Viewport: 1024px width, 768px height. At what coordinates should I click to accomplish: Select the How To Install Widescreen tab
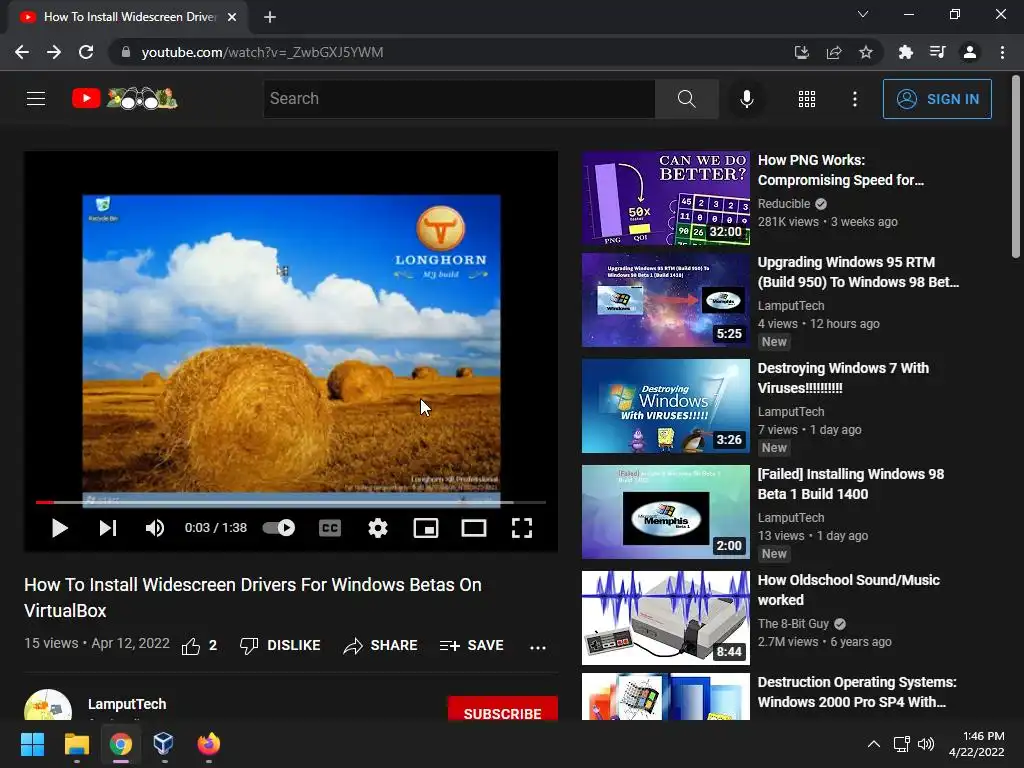[x=127, y=18]
